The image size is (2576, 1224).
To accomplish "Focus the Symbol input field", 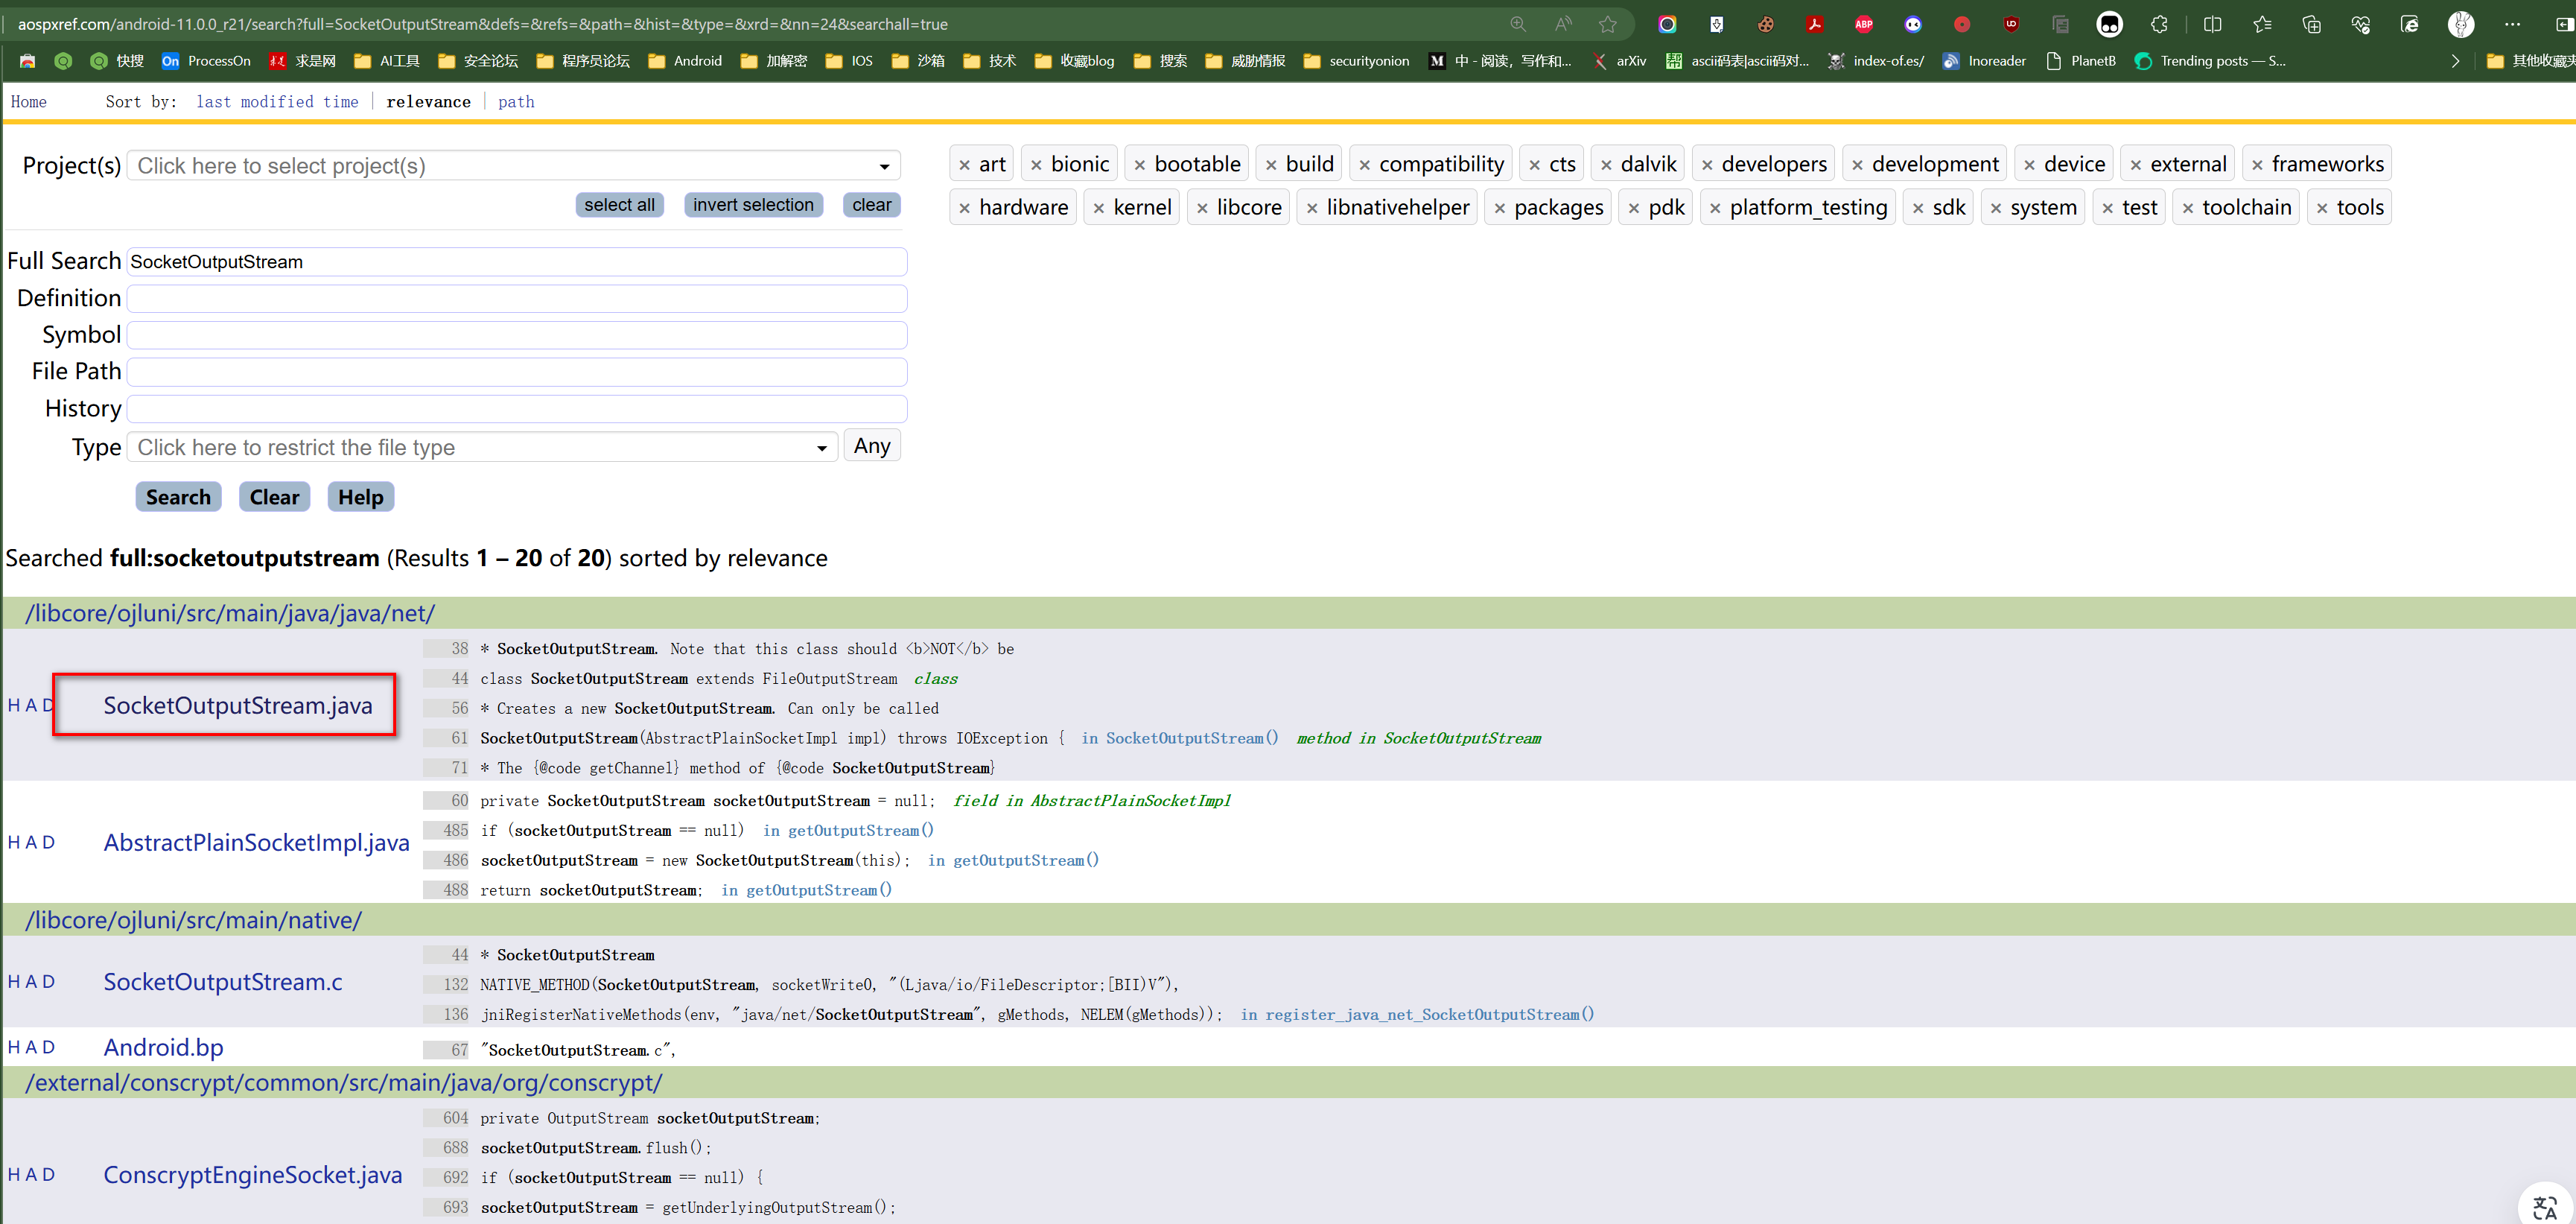I will (517, 335).
